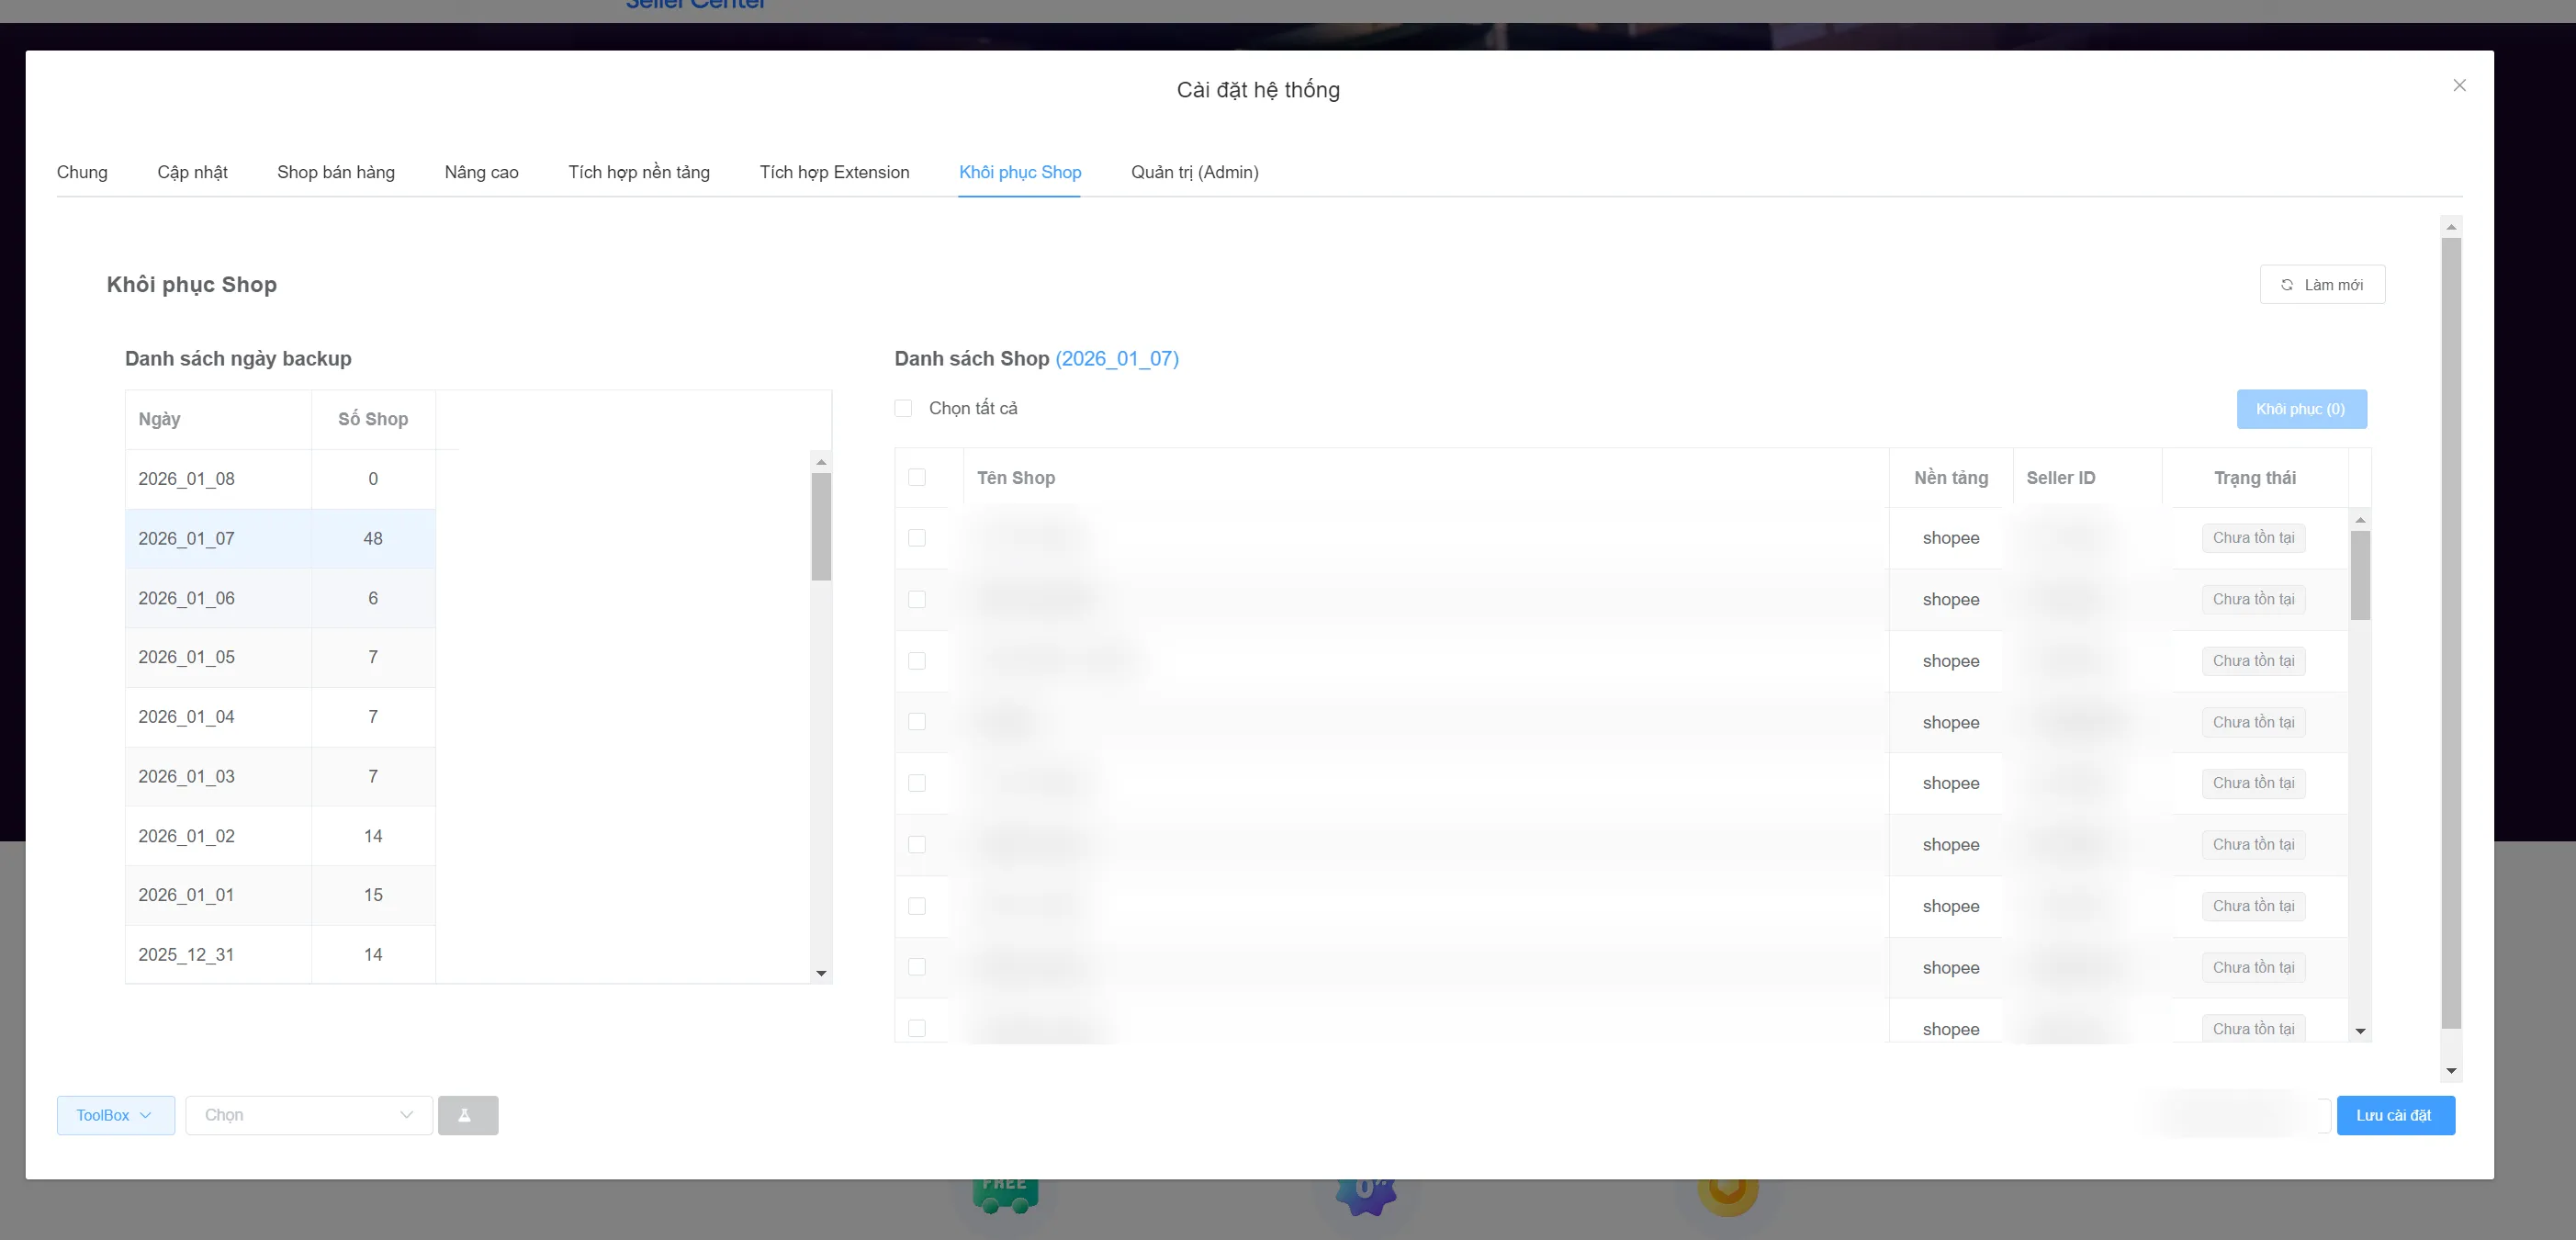This screenshot has width=2576, height=1240.
Task: Click the Ngày column header
Action: pyautogui.click(x=218, y=419)
